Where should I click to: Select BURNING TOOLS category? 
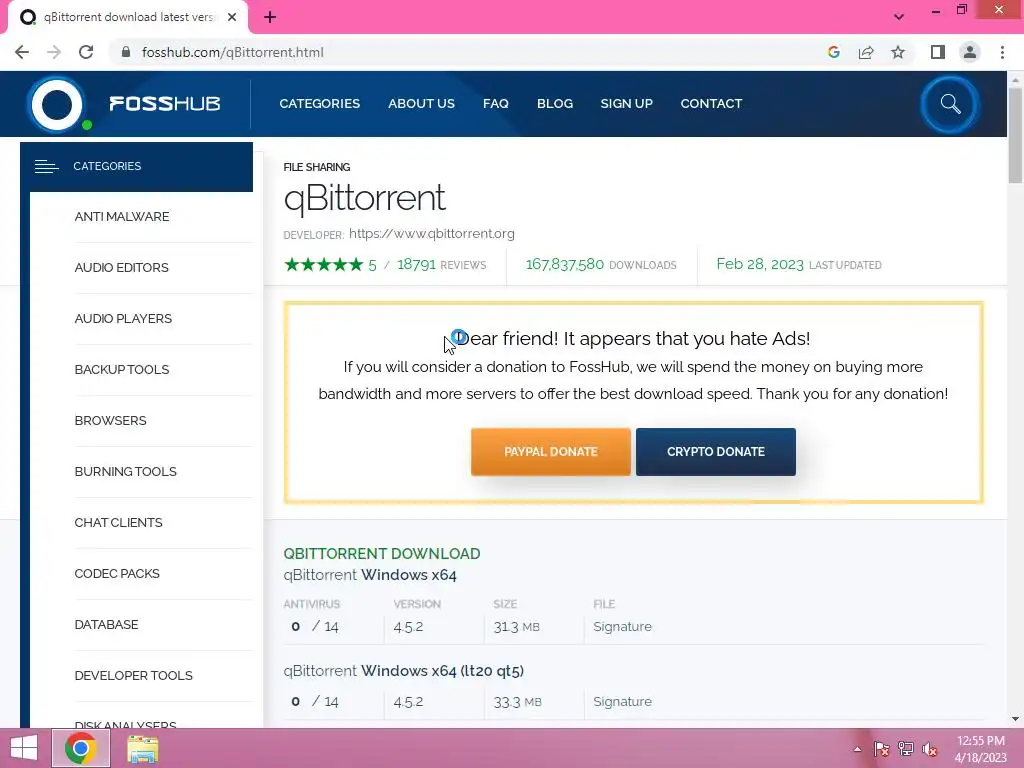(x=125, y=472)
